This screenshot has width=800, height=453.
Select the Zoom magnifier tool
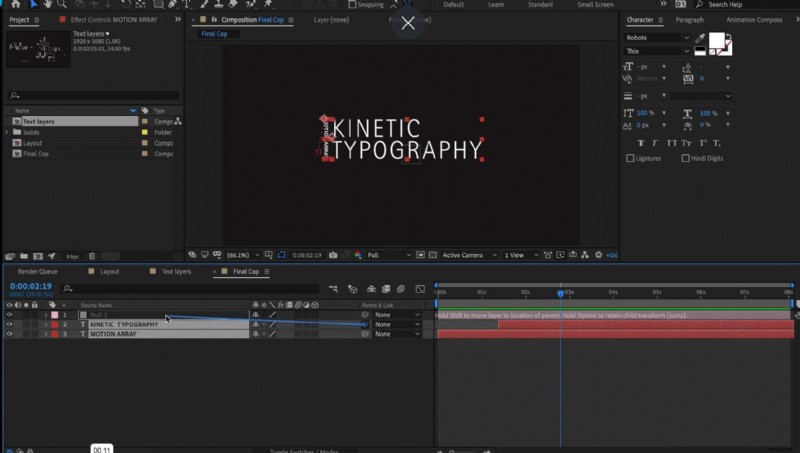click(62, 4)
